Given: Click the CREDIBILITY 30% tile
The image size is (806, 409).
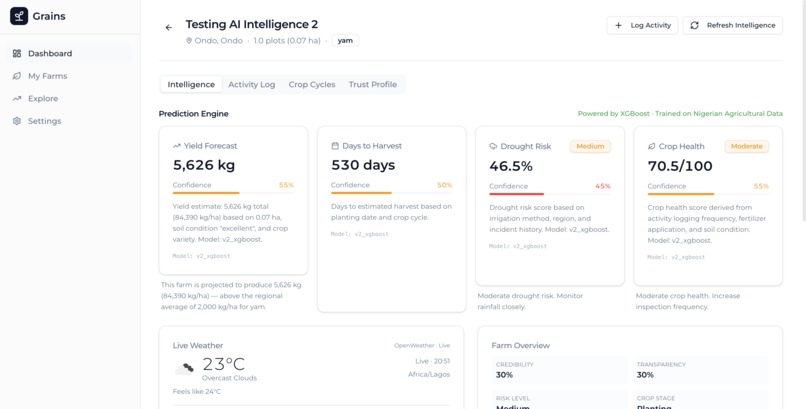Looking at the screenshot, I should coord(559,370).
